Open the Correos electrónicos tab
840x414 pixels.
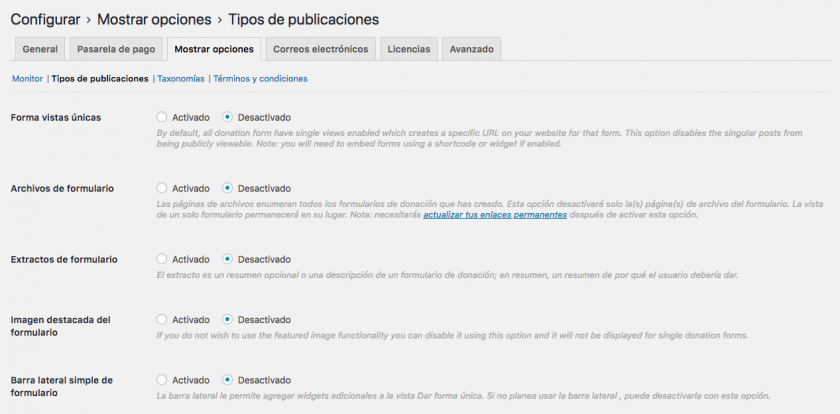(322, 49)
